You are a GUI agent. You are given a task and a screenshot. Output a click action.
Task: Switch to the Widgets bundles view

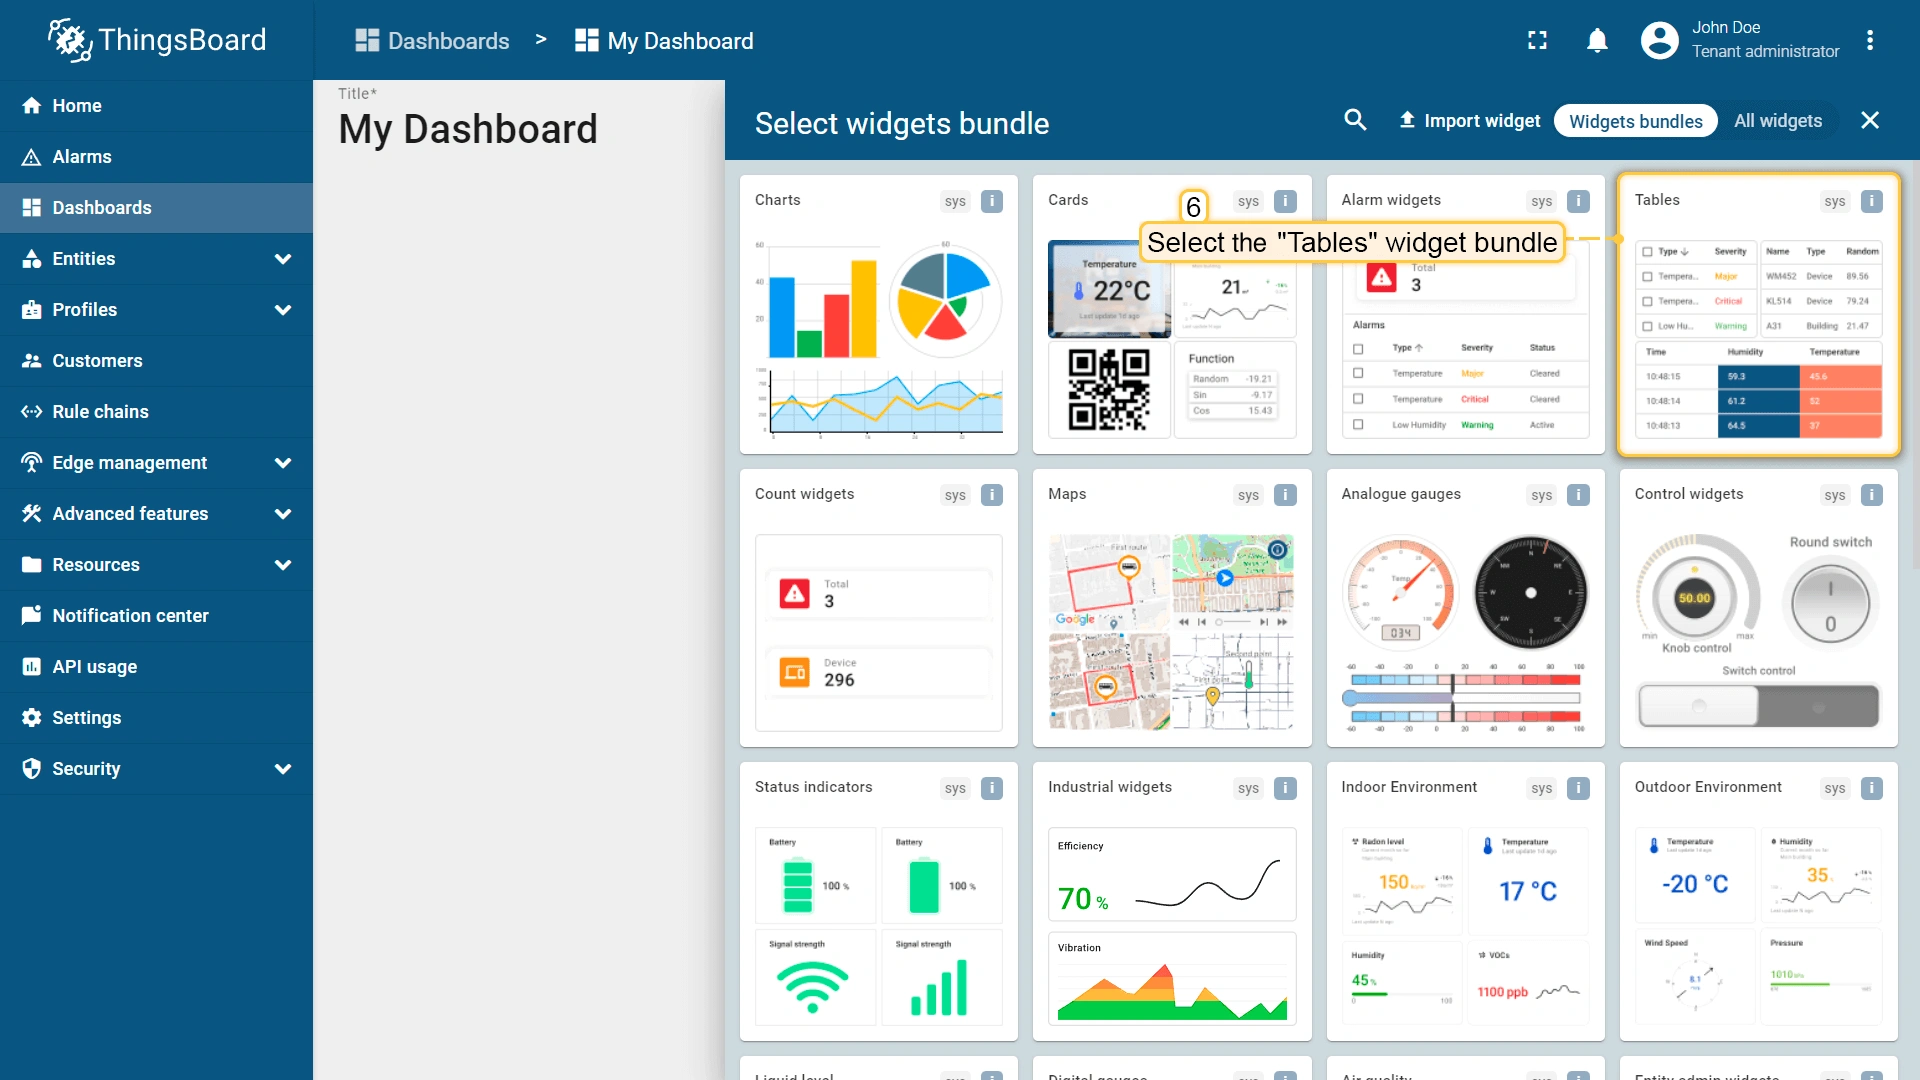point(1635,121)
